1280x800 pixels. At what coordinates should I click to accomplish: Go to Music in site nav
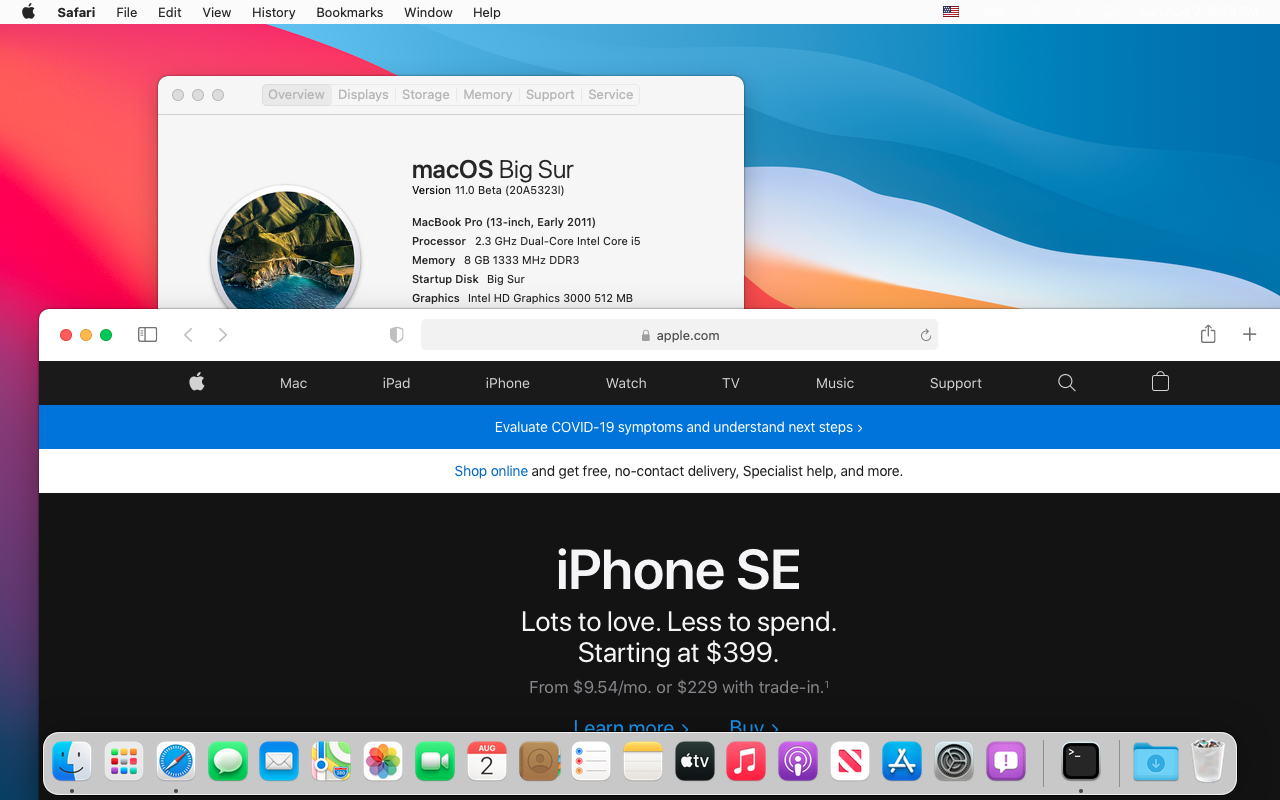[835, 383]
